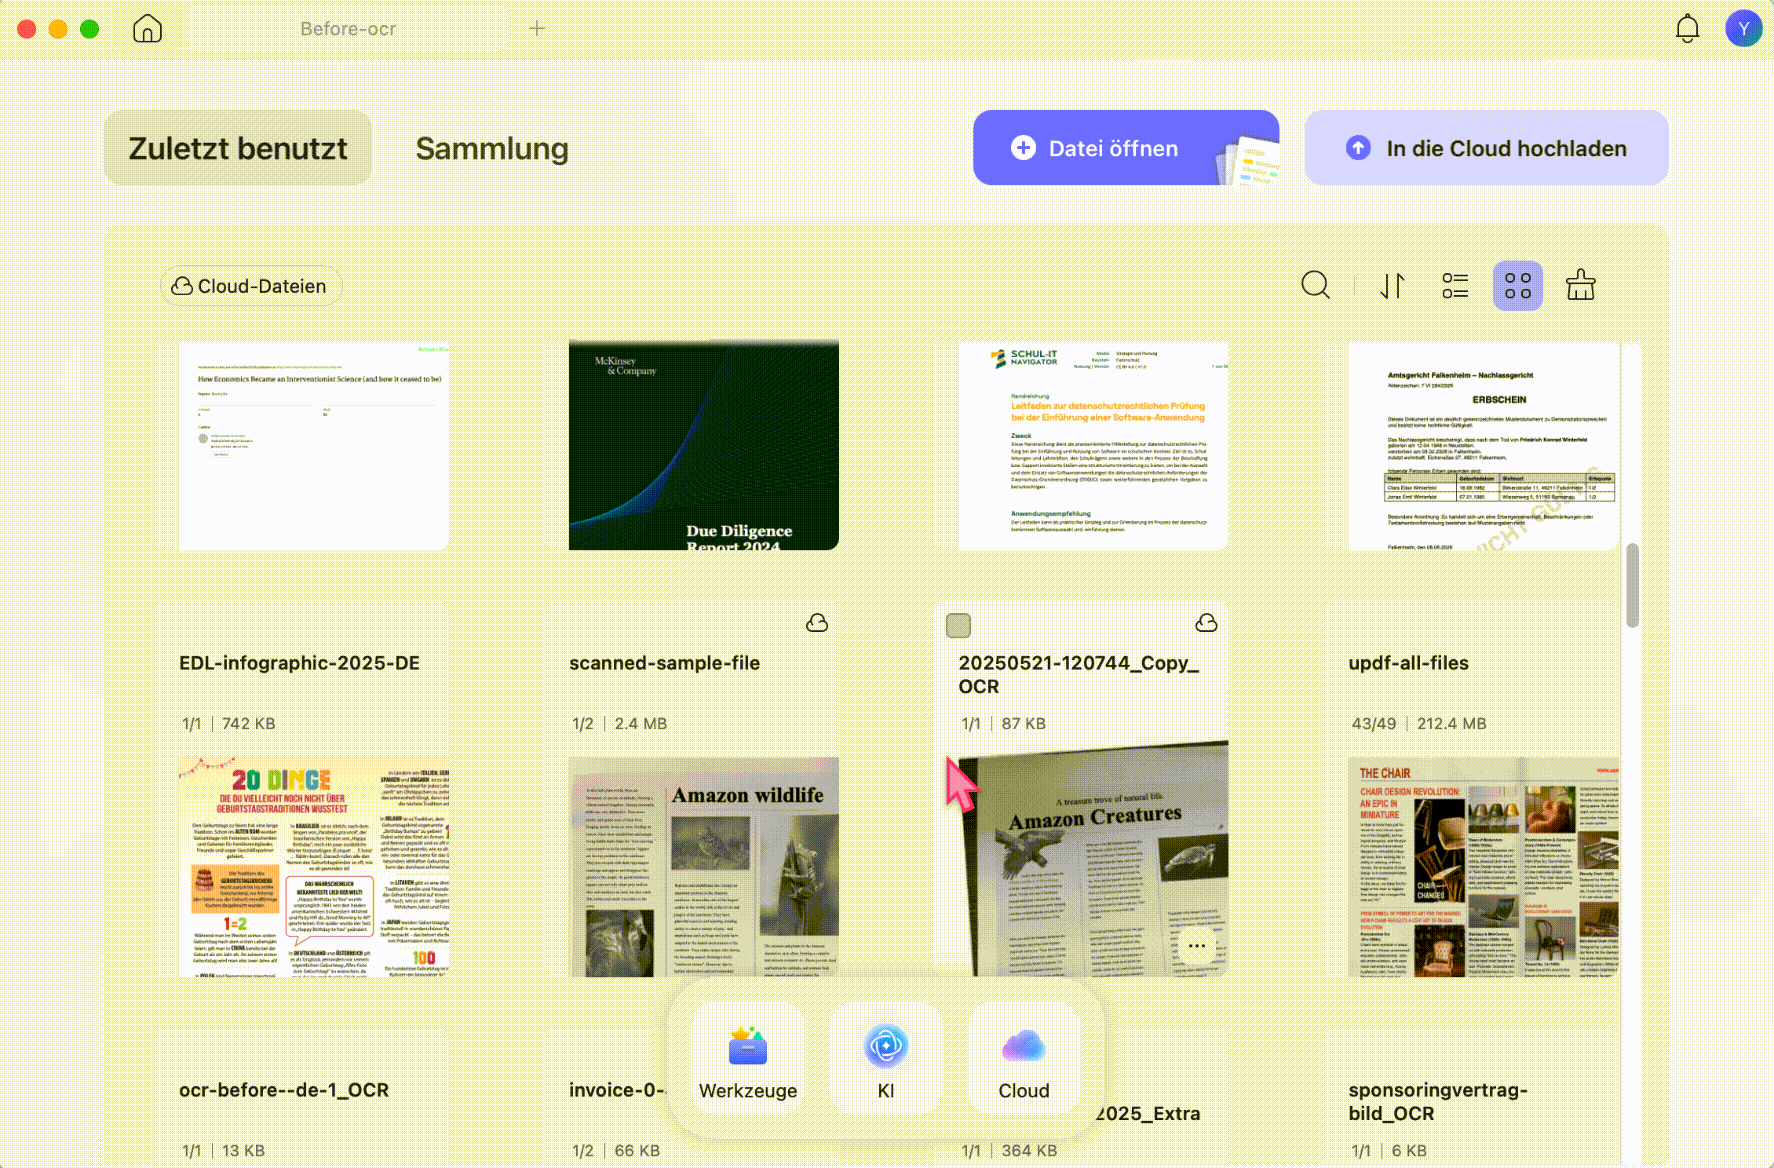Click the 2.4 MB size label
The image size is (1774, 1168).
640,723
